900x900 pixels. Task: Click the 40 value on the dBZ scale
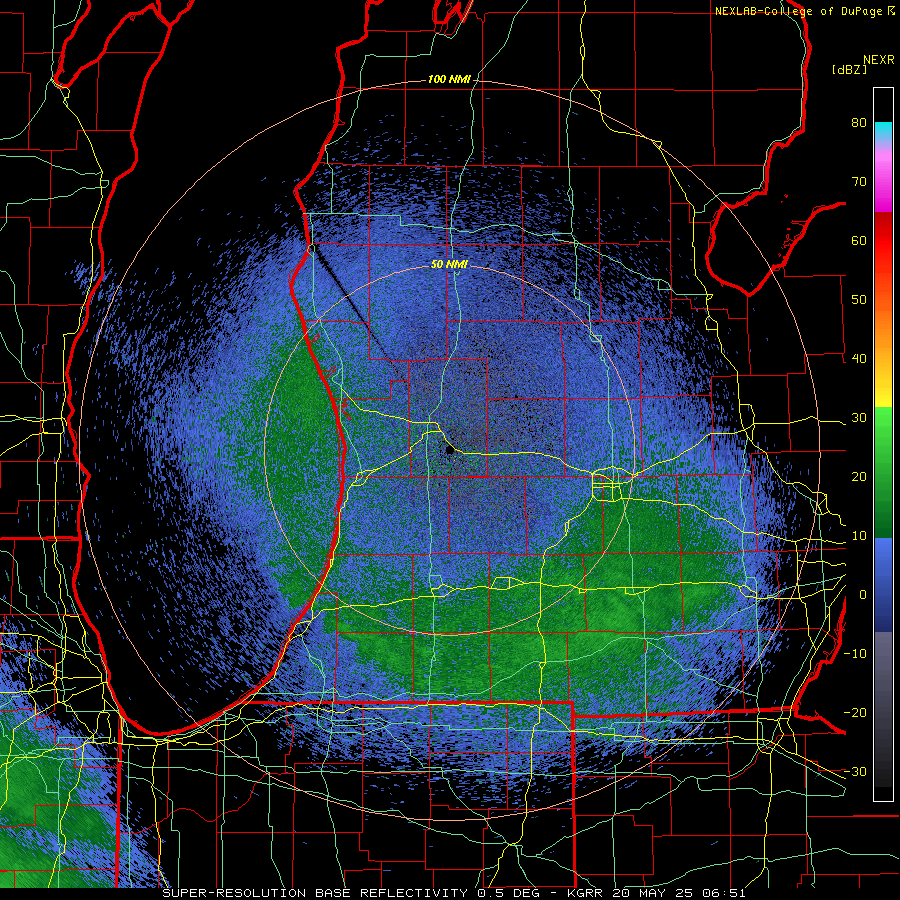[859, 359]
